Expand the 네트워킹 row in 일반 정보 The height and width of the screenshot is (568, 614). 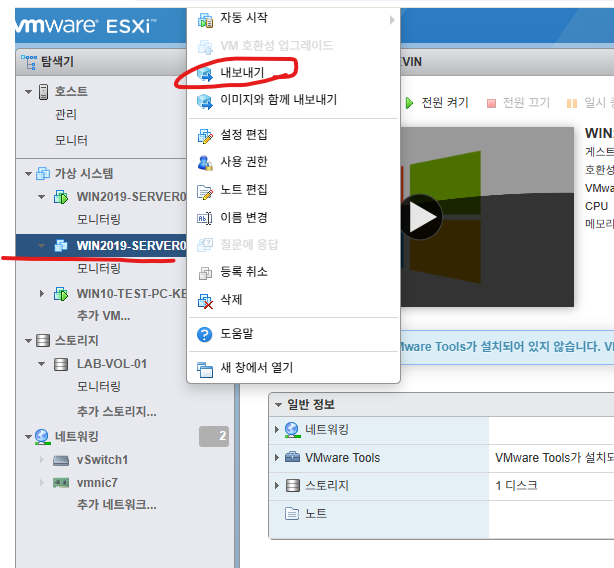[x=277, y=430]
